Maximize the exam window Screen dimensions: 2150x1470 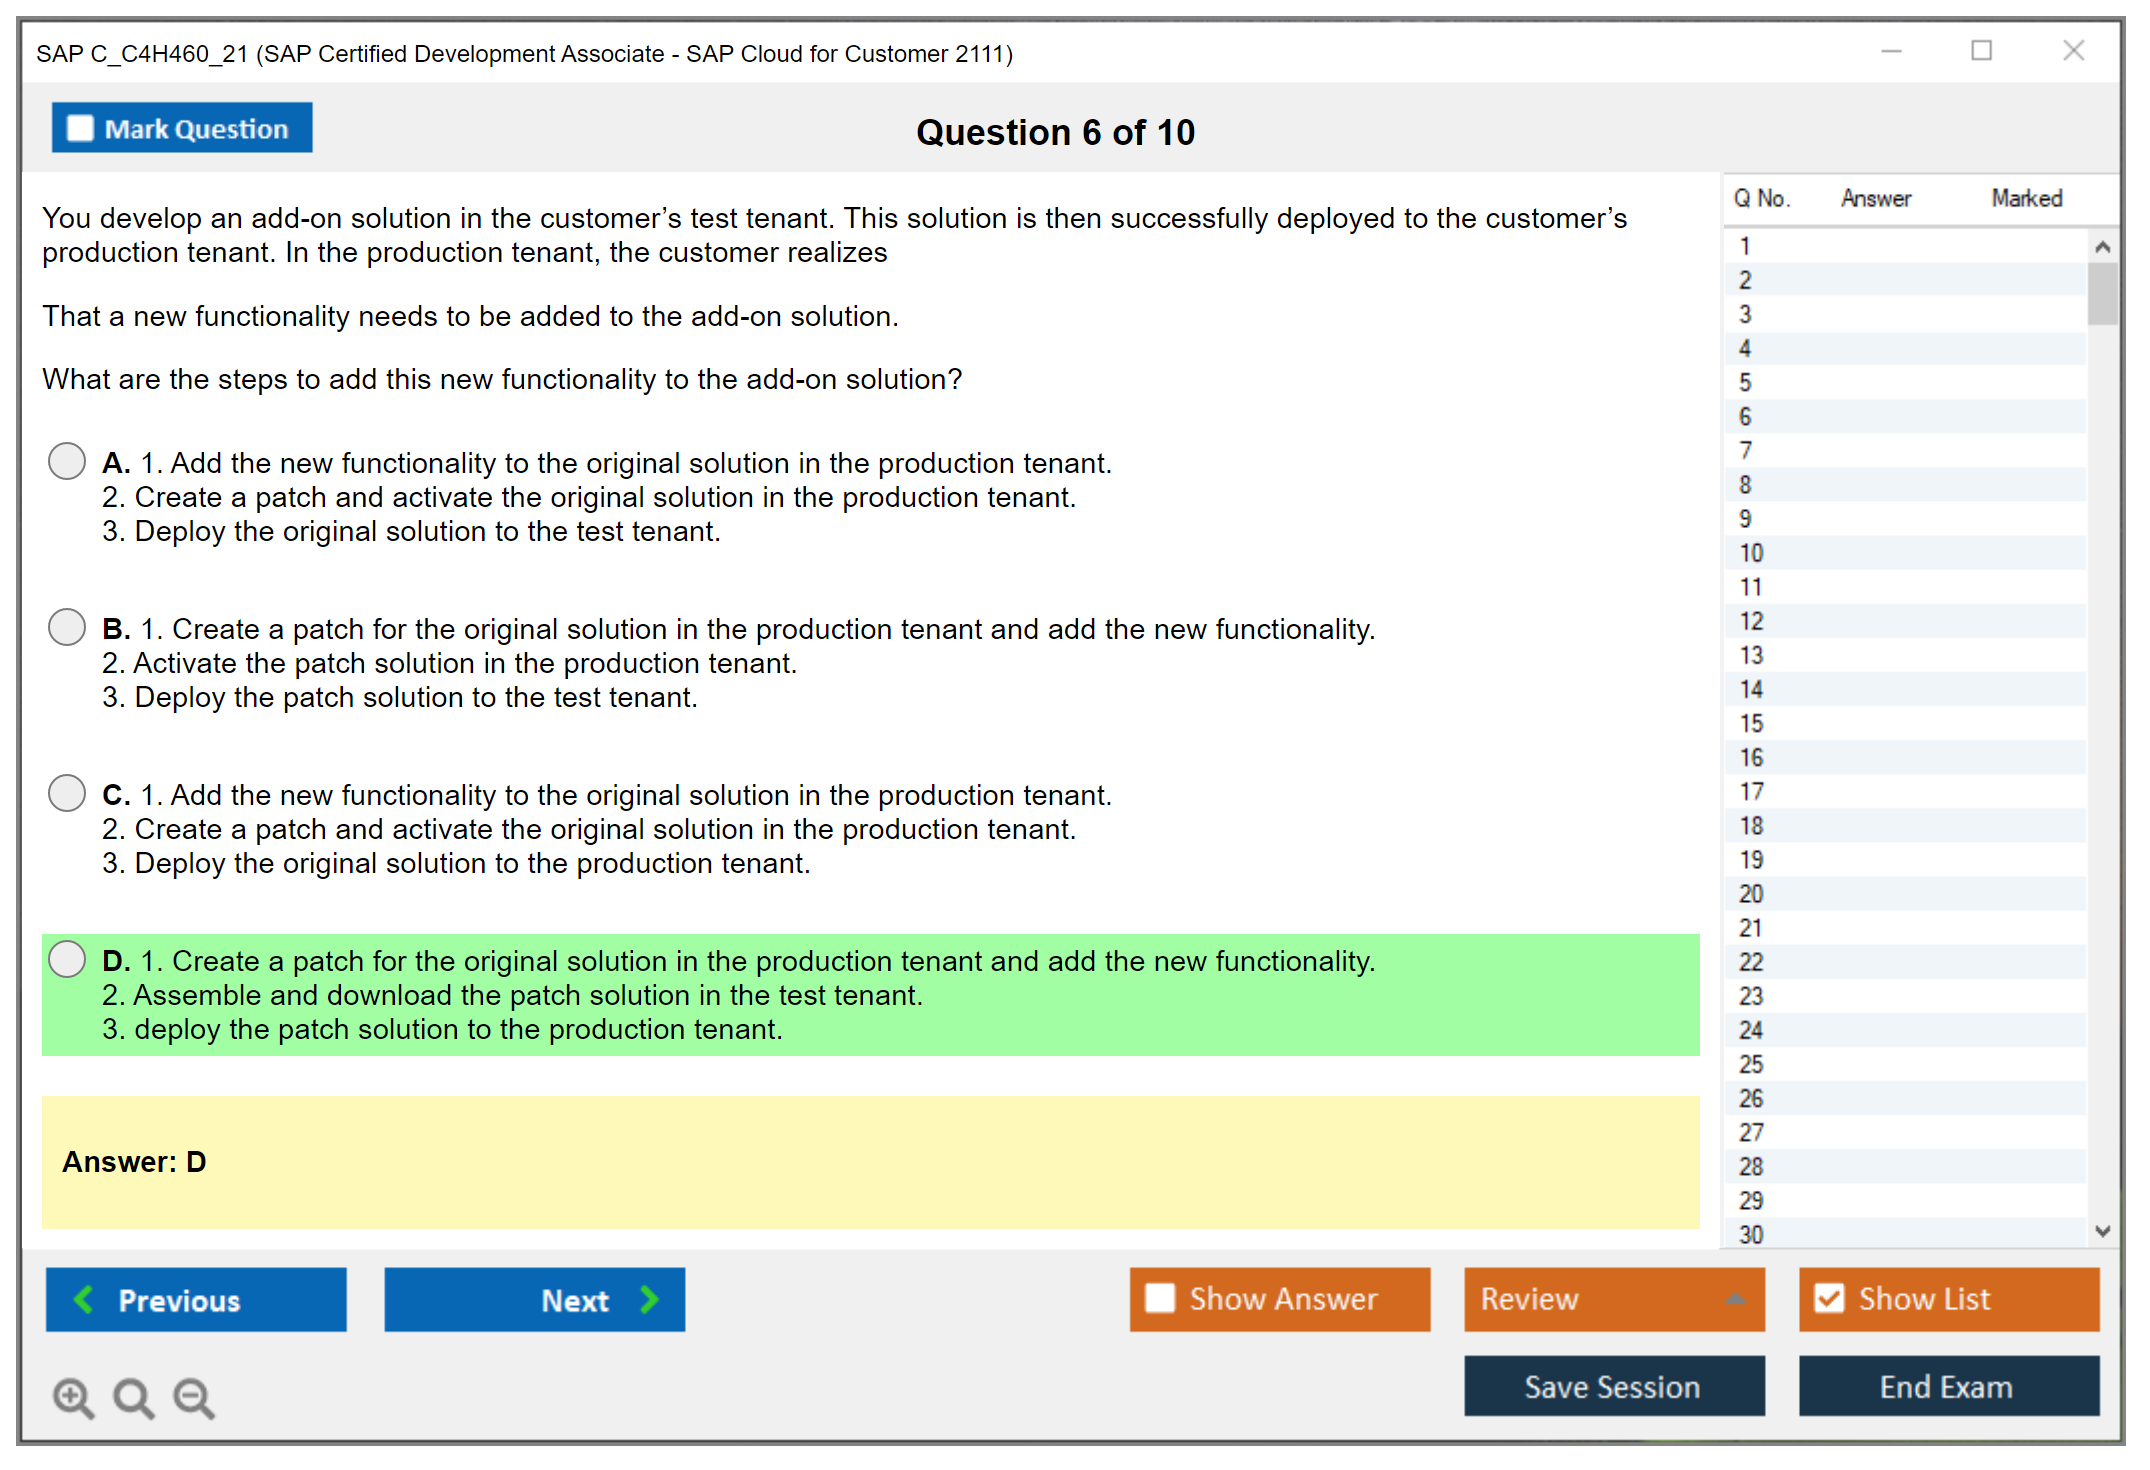tap(1981, 51)
